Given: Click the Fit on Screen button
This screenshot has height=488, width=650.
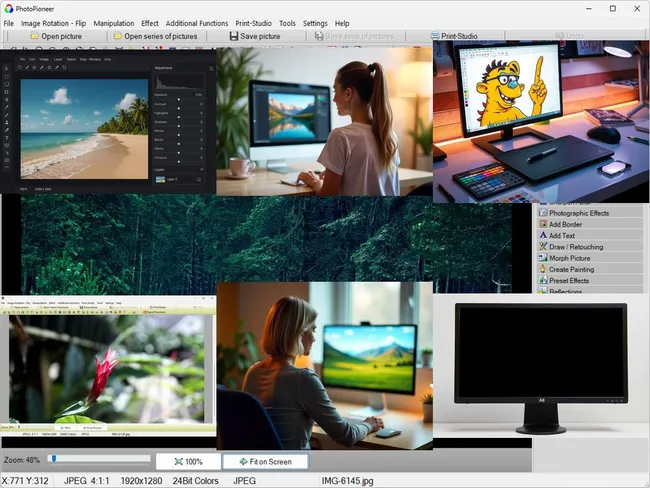Looking at the screenshot, I should point(265,461).
